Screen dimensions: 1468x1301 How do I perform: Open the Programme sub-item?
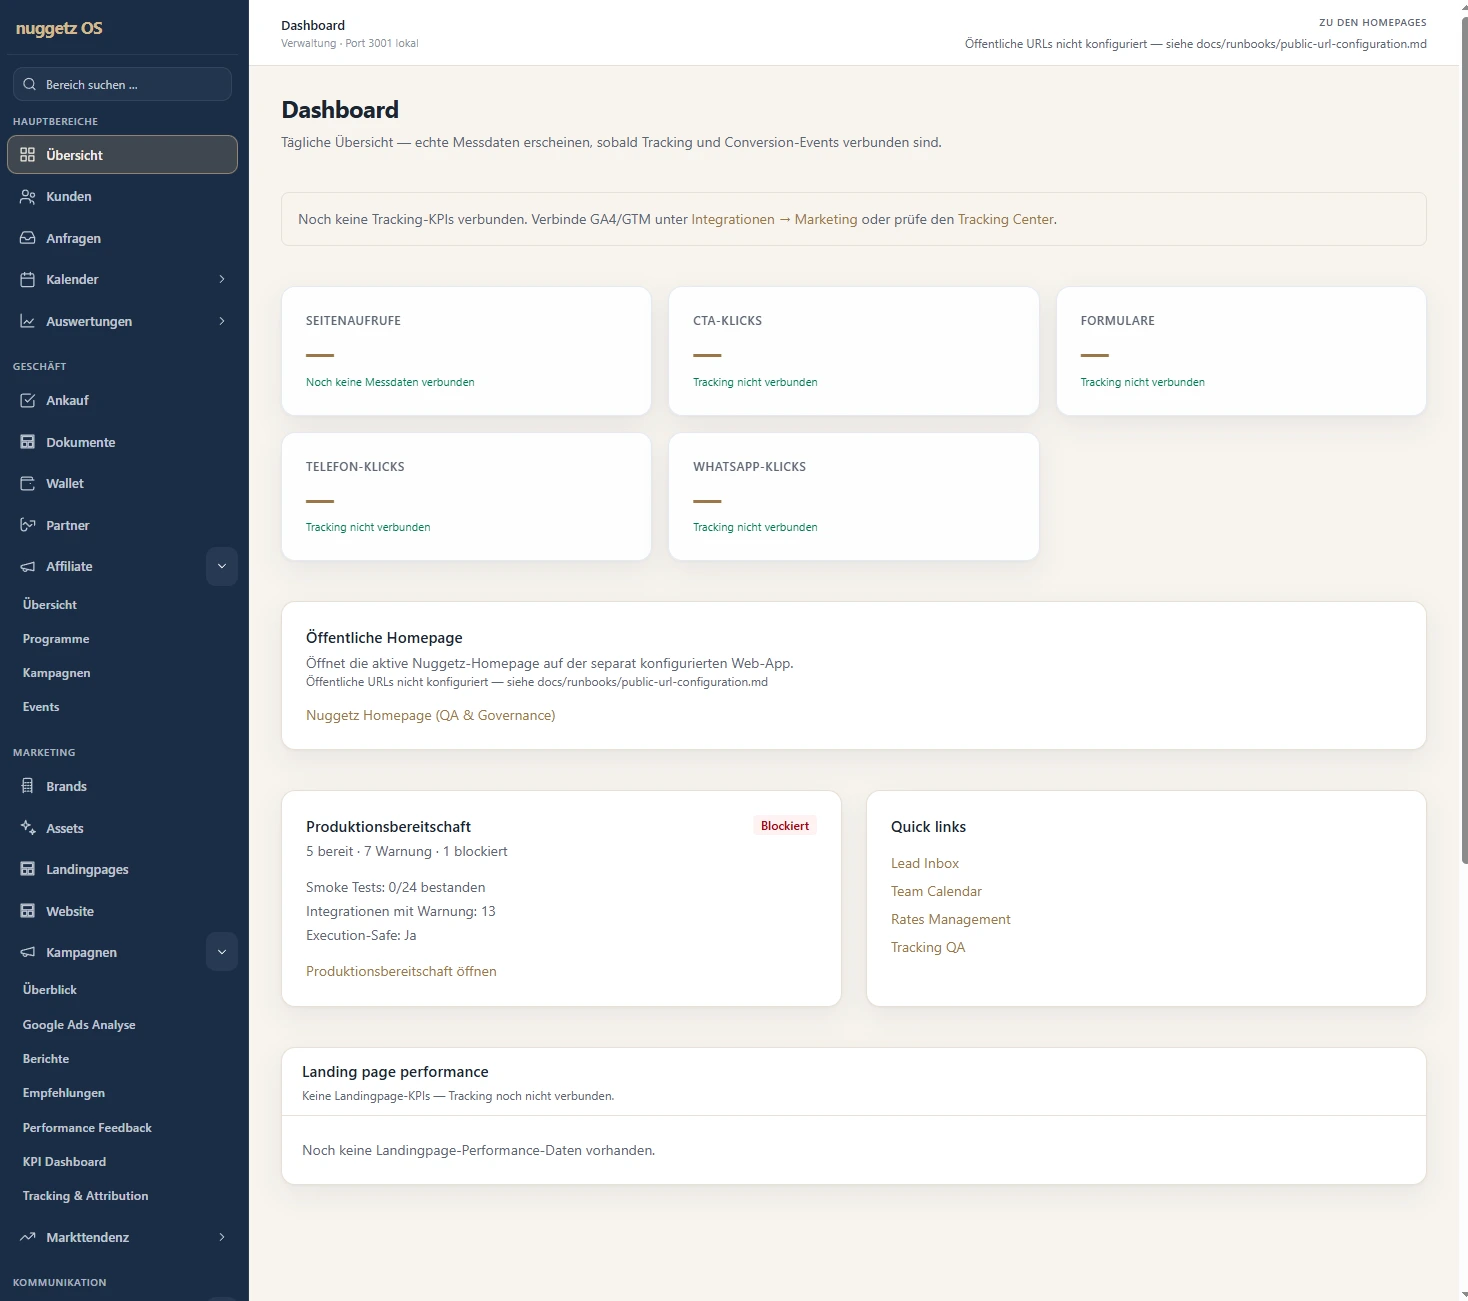coord(56,639)
